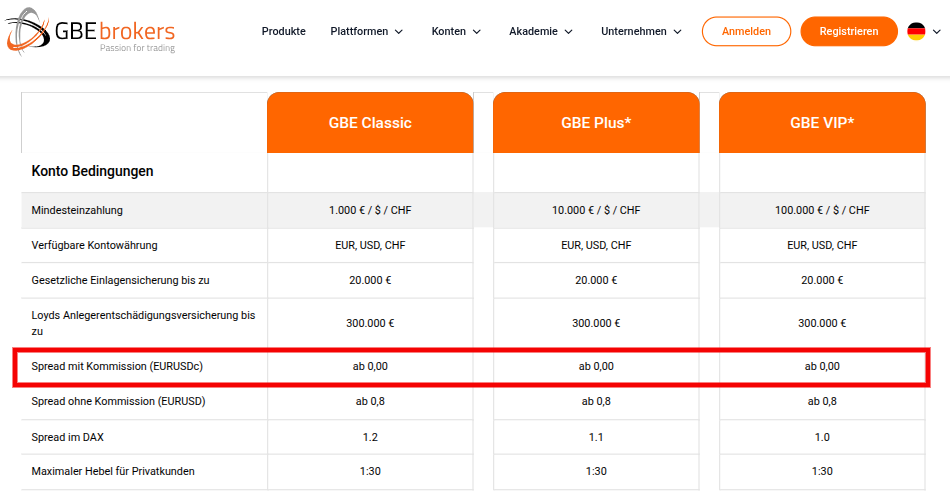The height and width of the screenshot is (493, 950).
Task: Click EUR, USD, CHF under GBE VIP
Action: (x=822, y=245)
